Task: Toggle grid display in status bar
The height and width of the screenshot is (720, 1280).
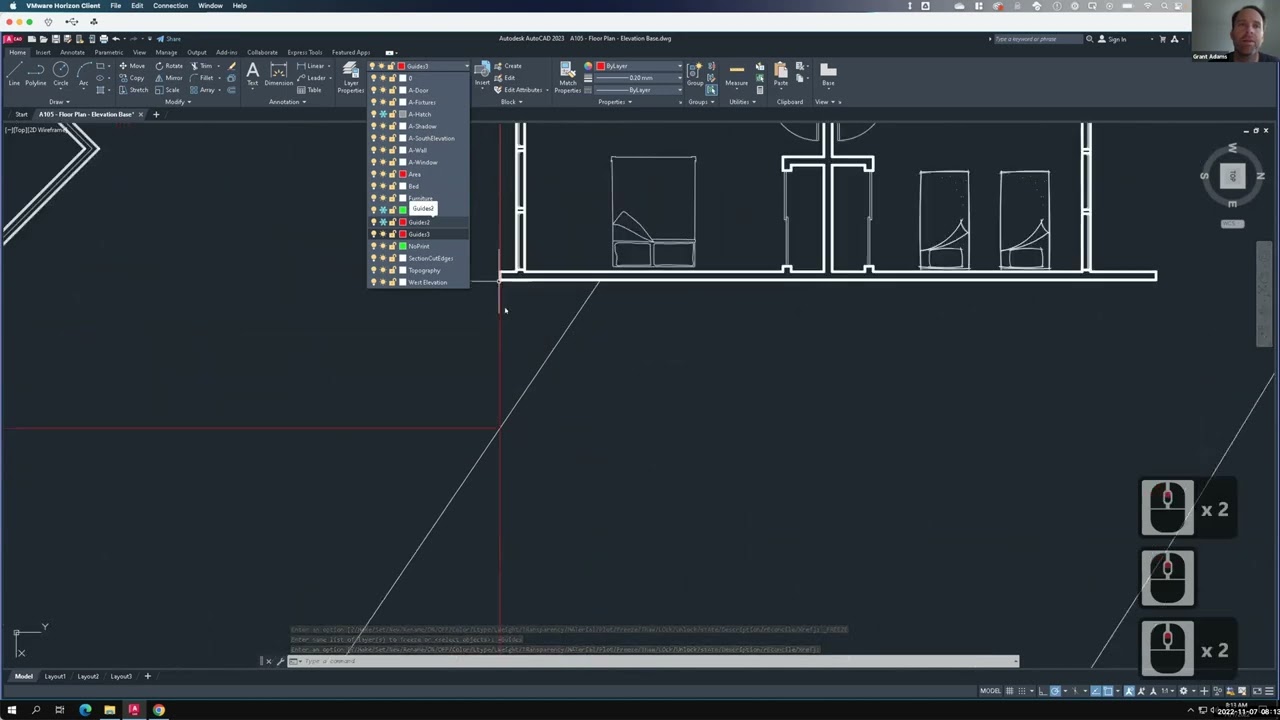Action: 1009,691
